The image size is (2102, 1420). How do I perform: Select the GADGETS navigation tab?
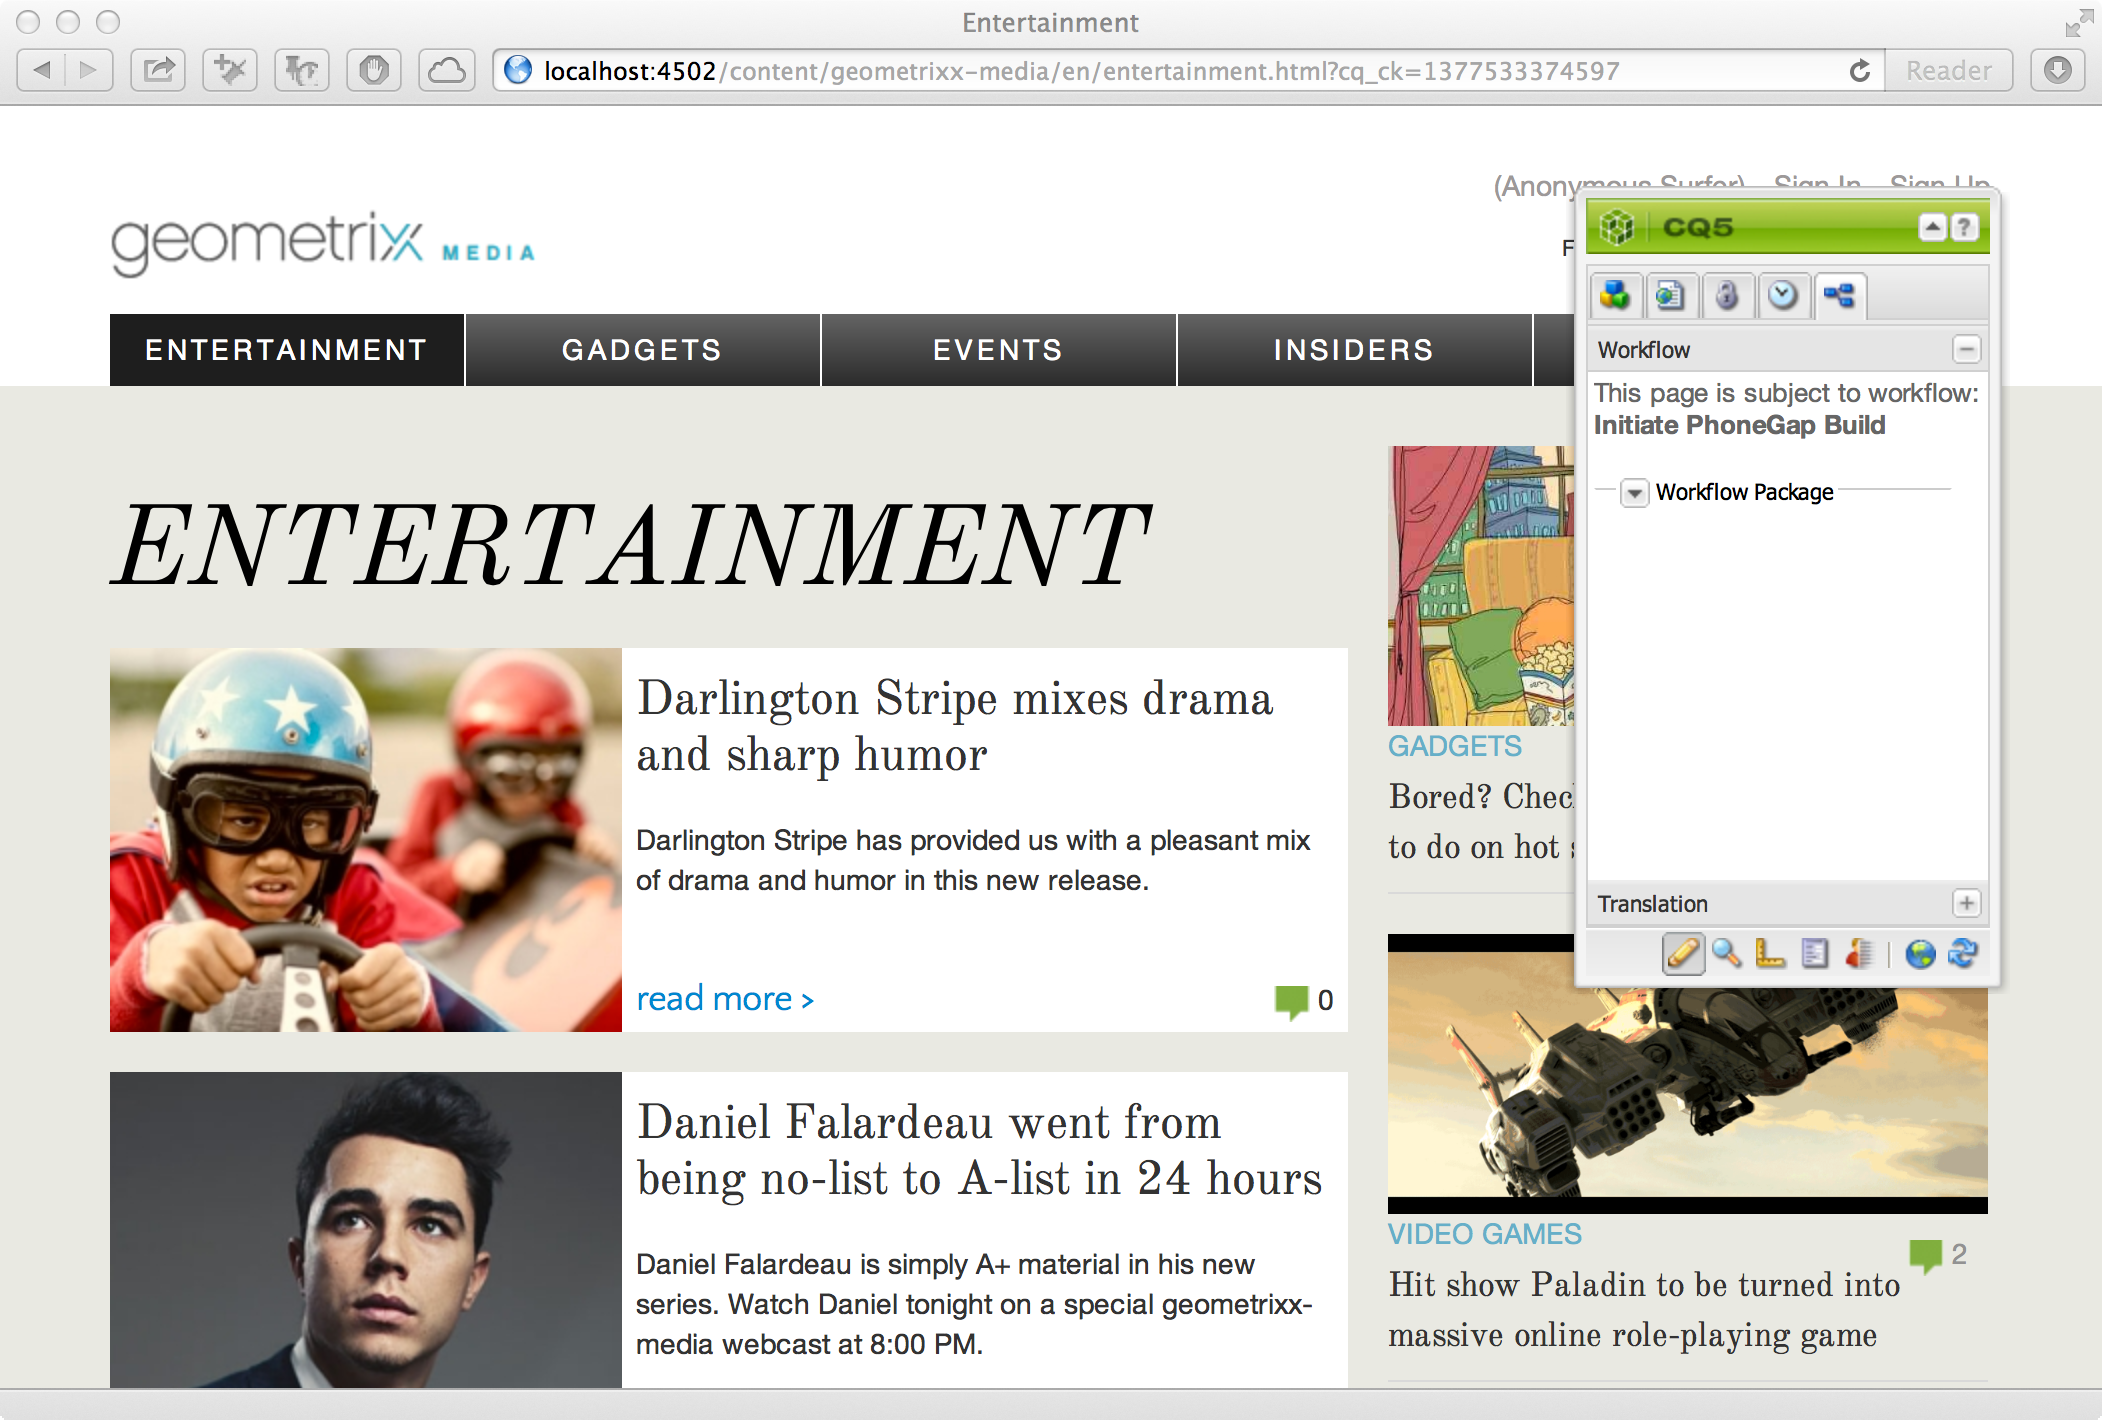tap(642, 349)
